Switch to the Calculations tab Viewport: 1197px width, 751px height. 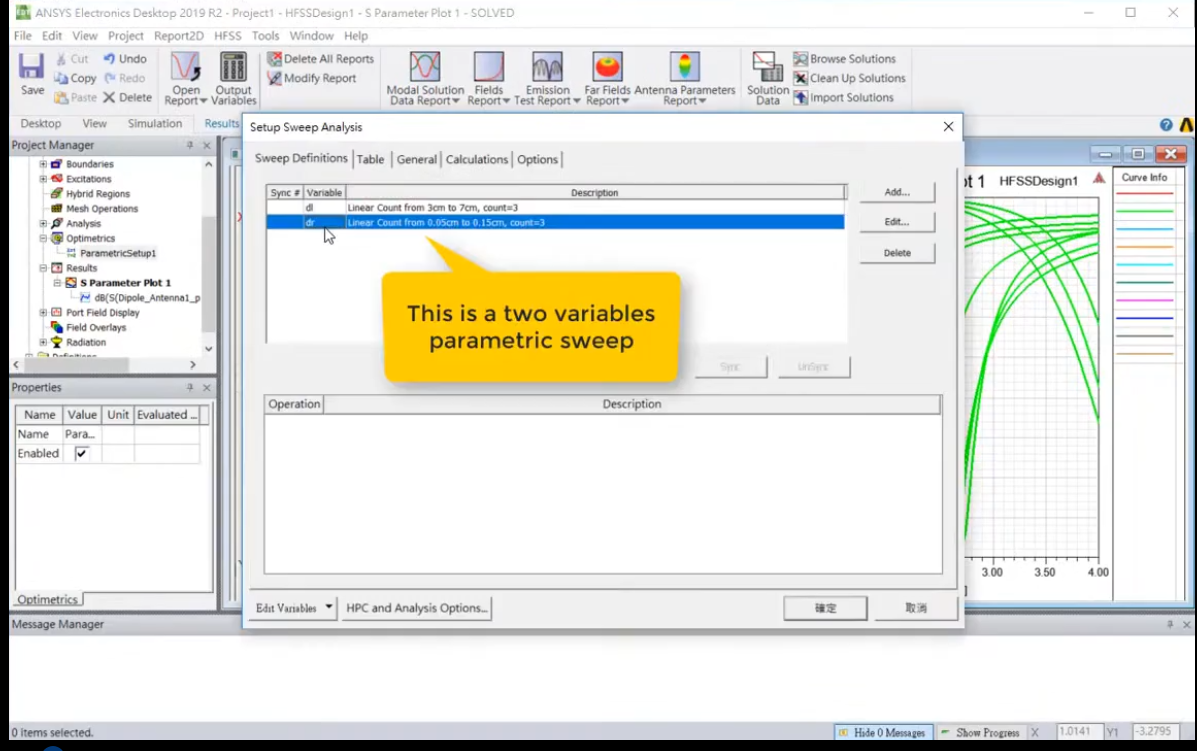[476, 160]
